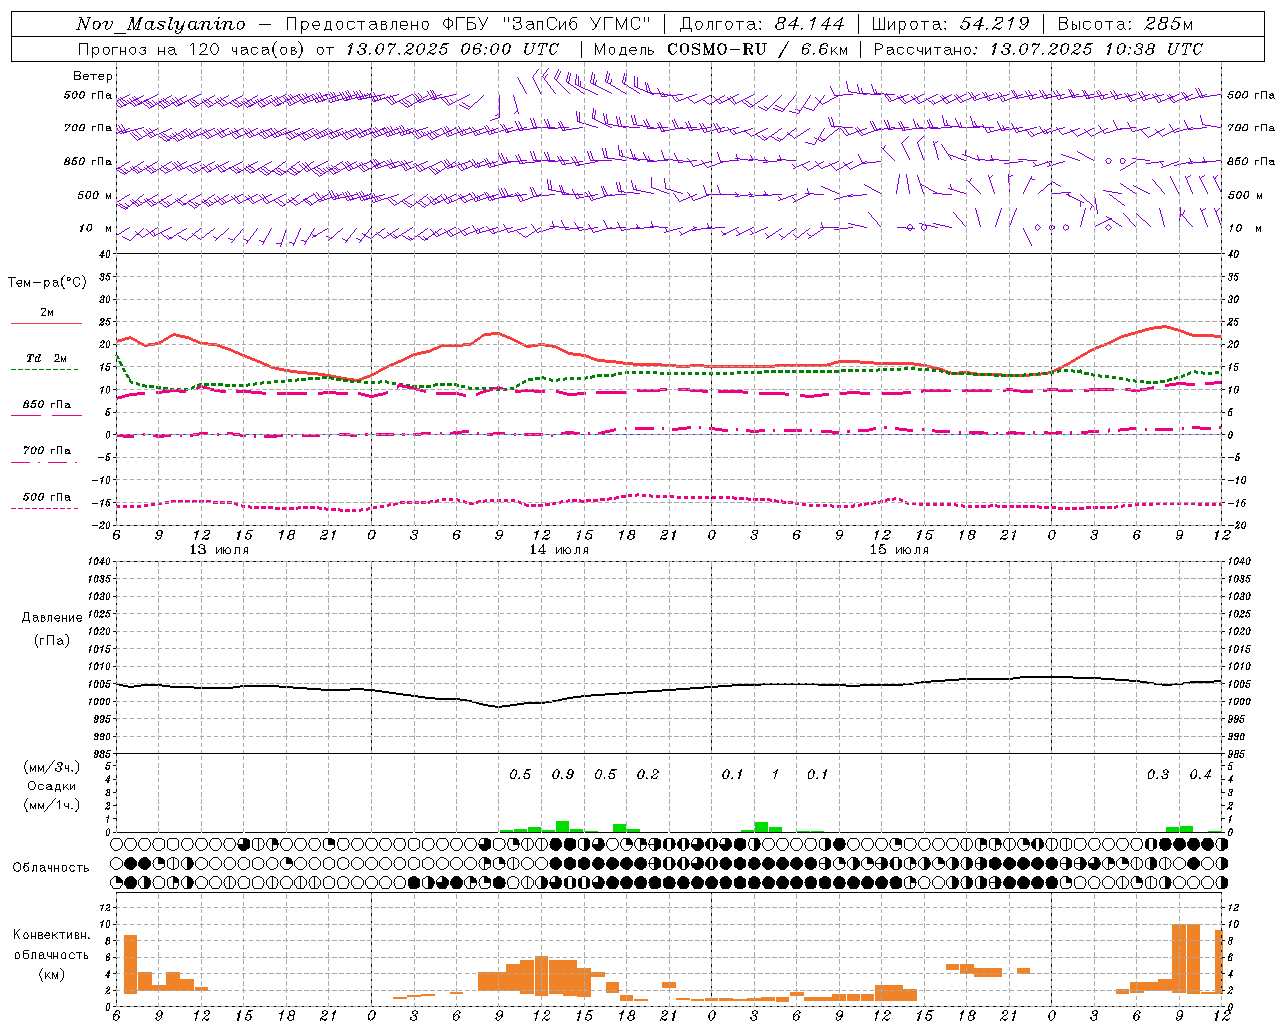Click the Облачность row label
The image size is (1280, 1024).
[x=51, y=868]
